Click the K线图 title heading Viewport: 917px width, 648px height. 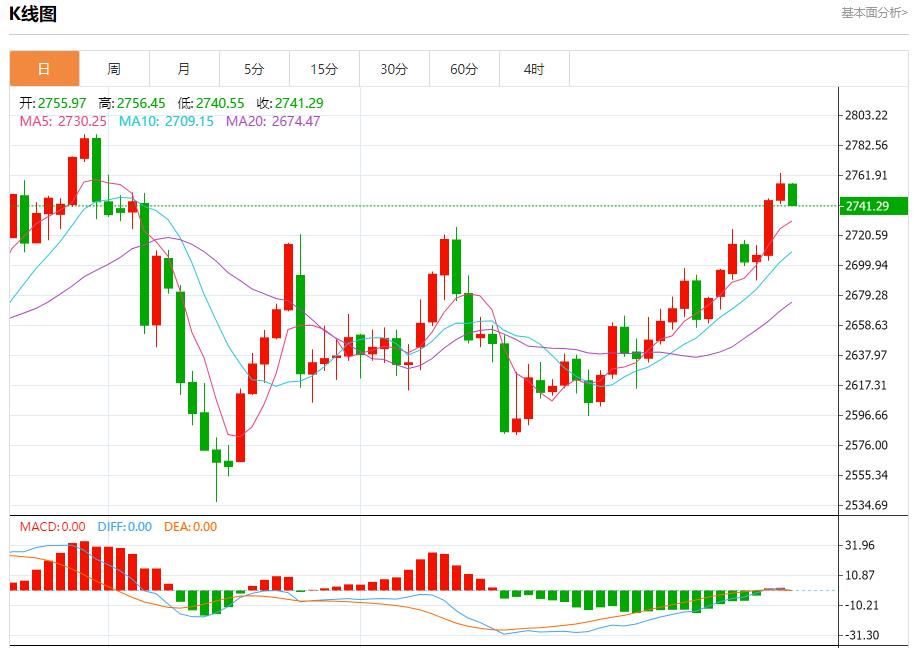pos(33,14)
